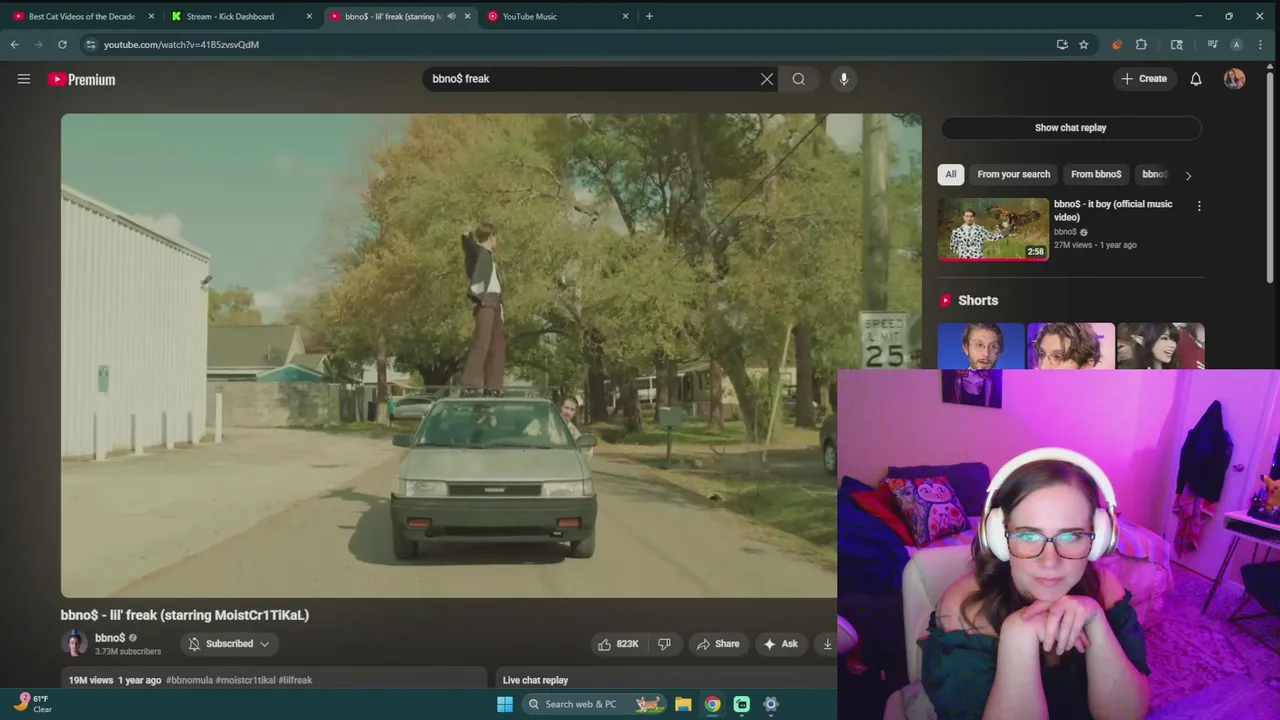
Task: Open more options for 'it boy' video
Action: (1199, 206)
